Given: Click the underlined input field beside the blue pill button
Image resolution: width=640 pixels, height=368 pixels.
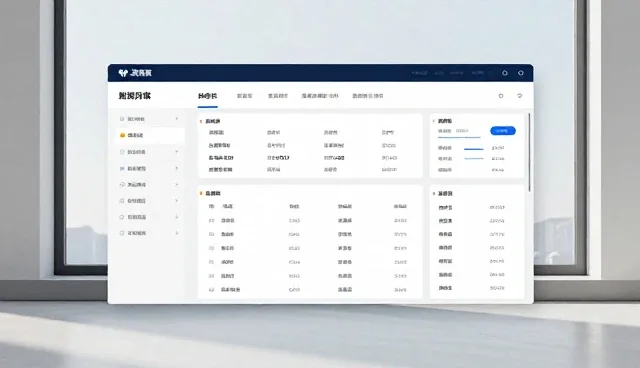Looking at the screenshot, I should [459, 132].
